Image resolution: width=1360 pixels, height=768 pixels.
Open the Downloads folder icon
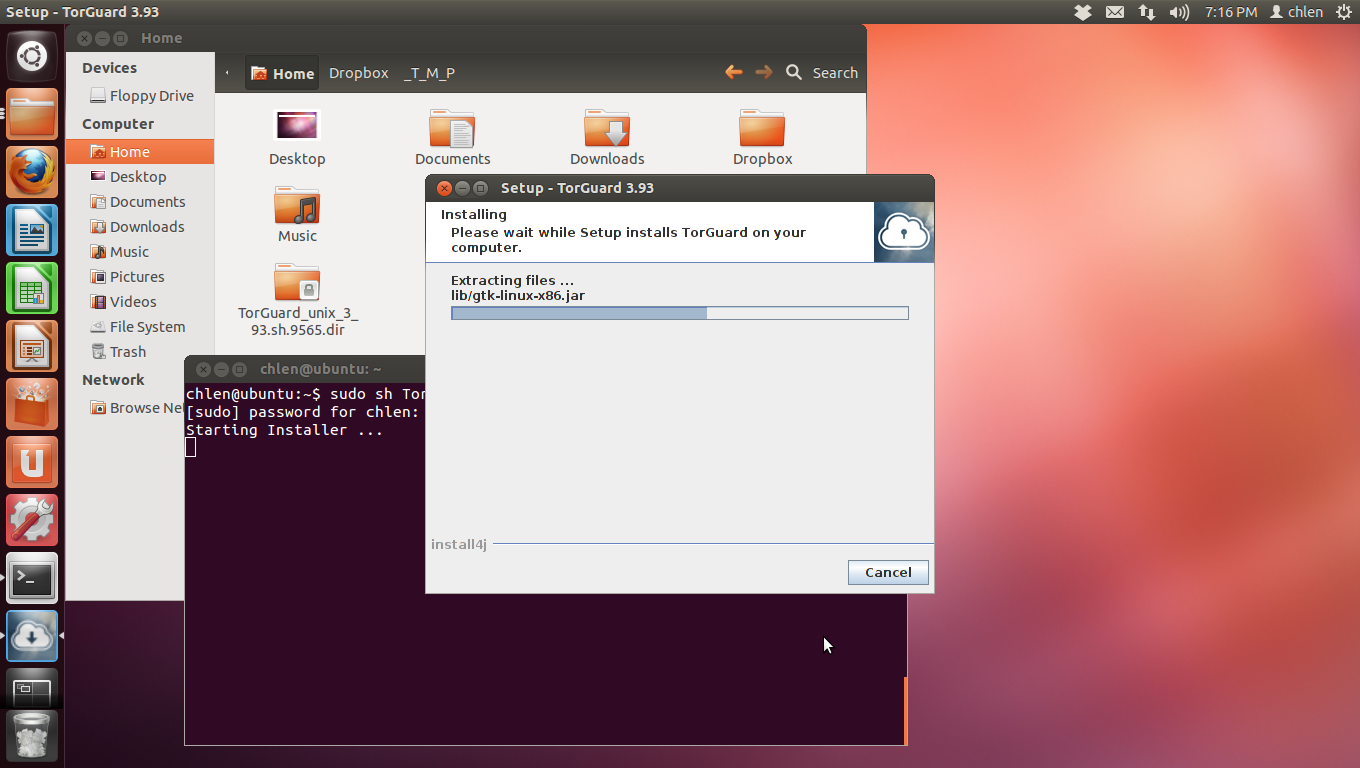(607, 137)
